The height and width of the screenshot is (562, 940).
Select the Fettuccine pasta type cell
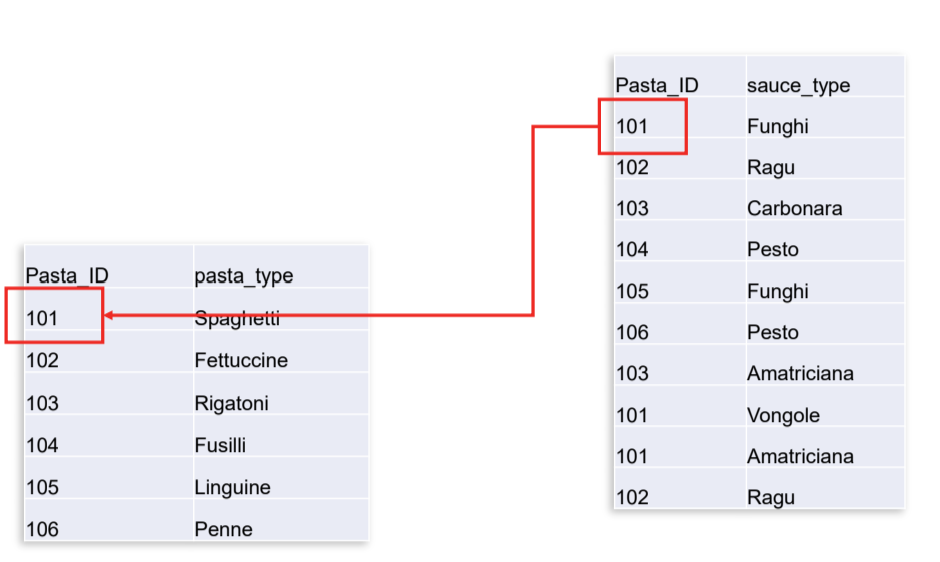[x=241, y=360]
